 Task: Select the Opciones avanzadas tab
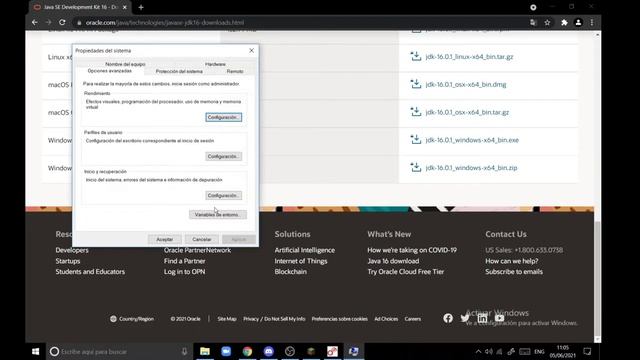[x=109, y=71]
